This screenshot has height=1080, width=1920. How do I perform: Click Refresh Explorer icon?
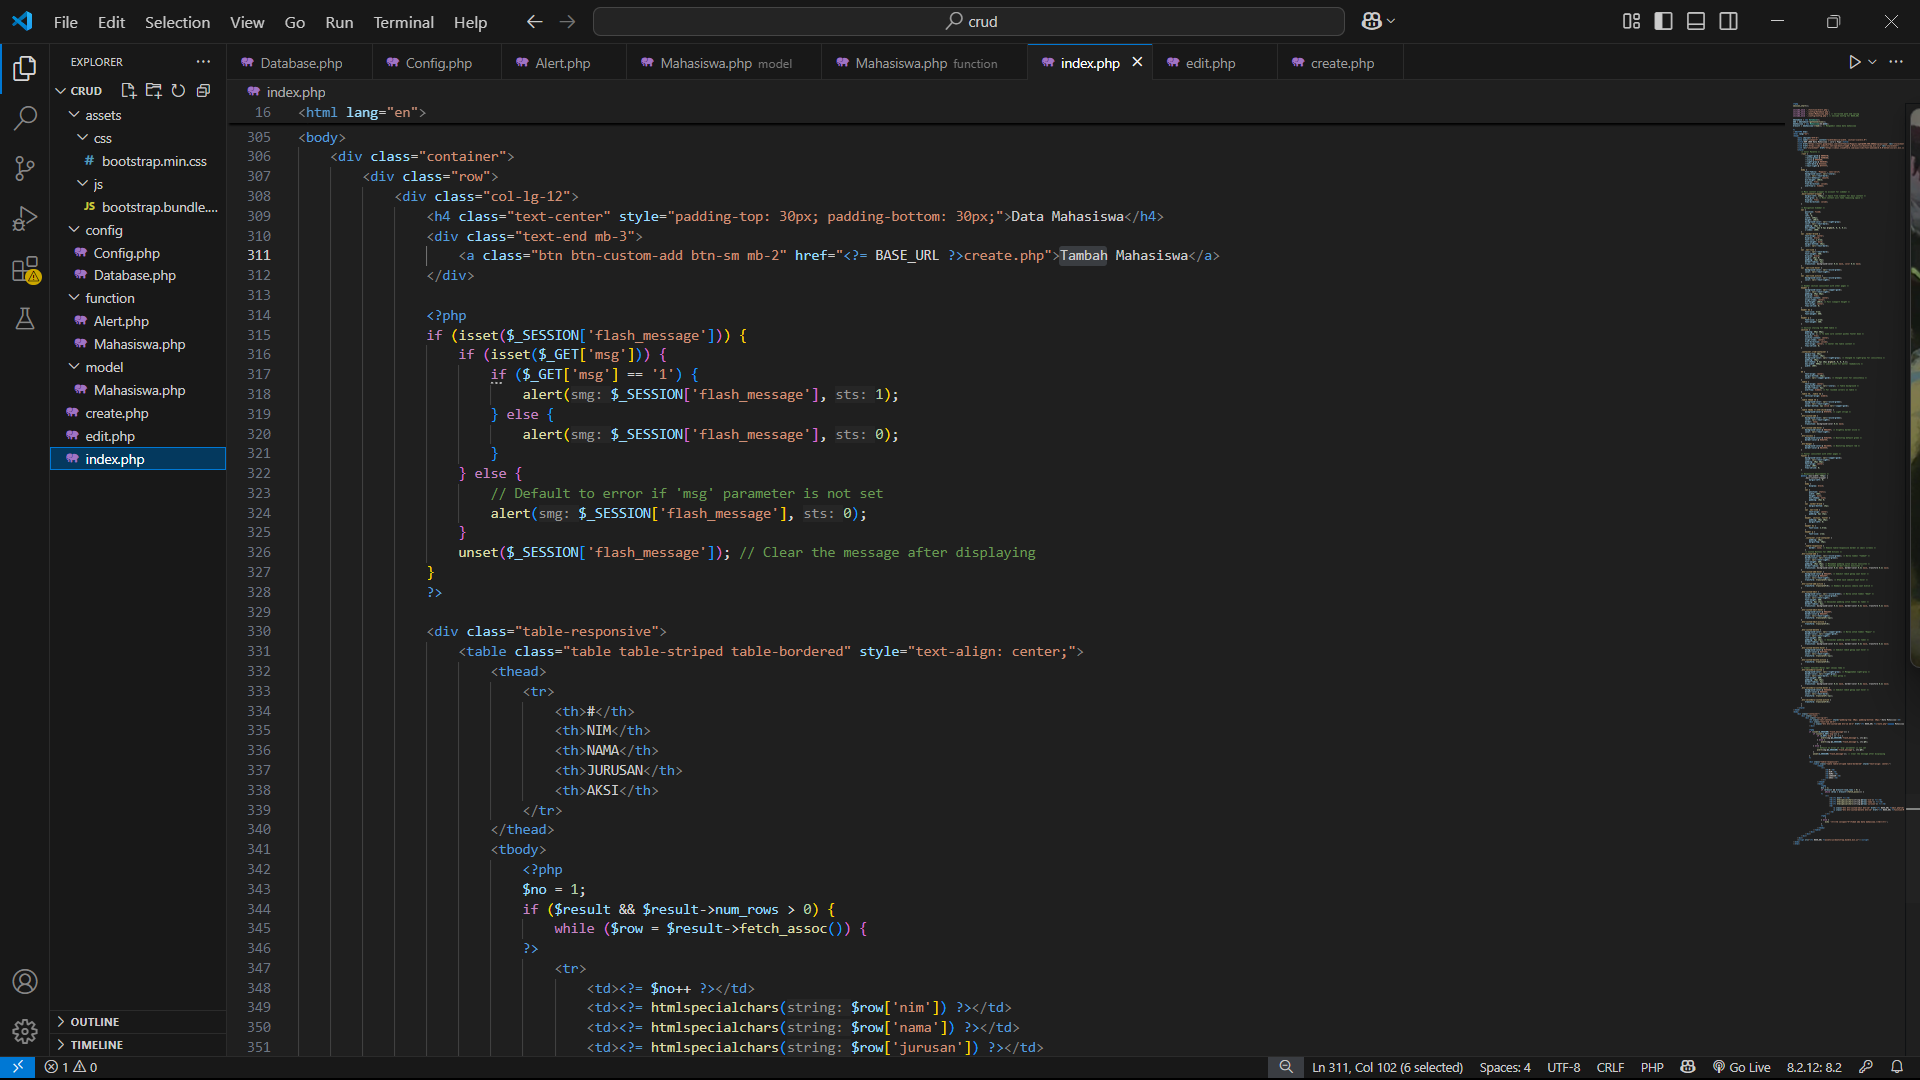pos(178,91)
